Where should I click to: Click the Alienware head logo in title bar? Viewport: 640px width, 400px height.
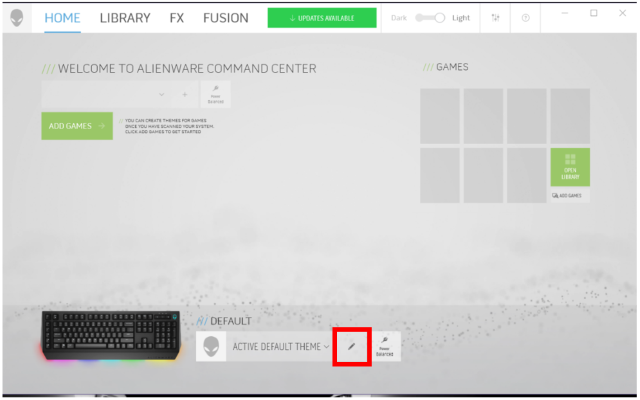[x=17, y=18]
